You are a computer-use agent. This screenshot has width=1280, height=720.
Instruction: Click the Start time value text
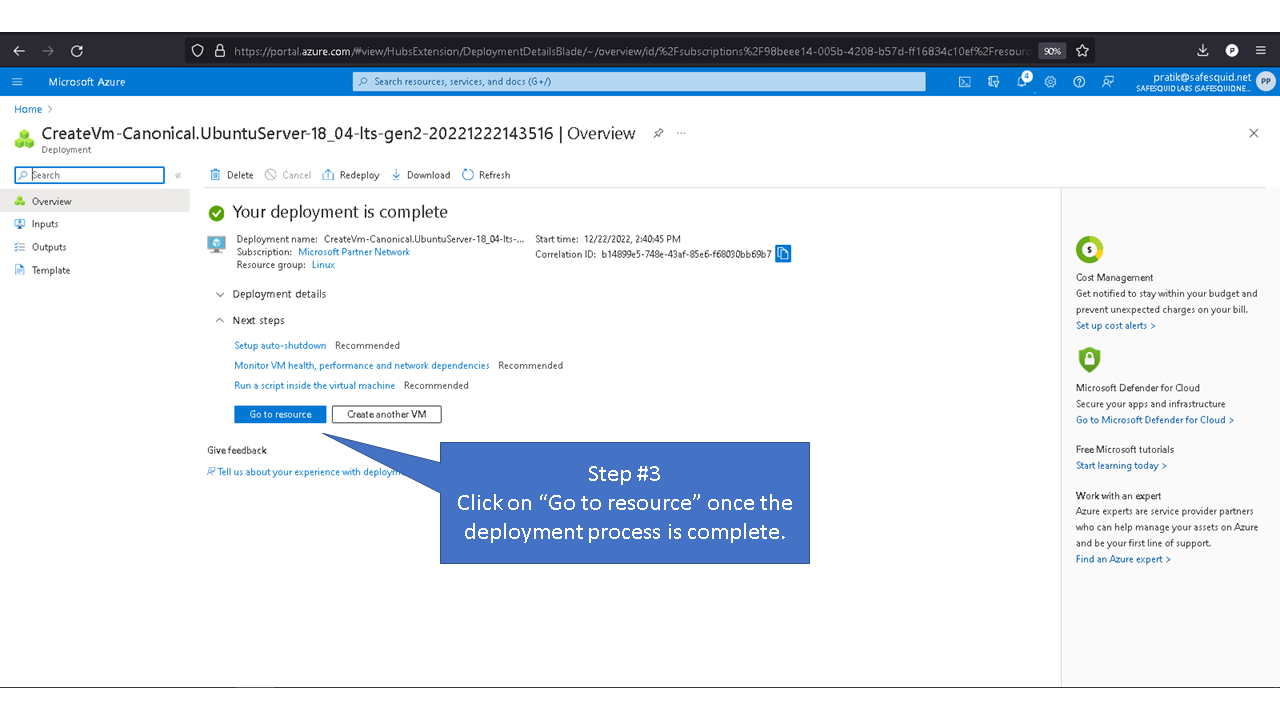(632, 239)
